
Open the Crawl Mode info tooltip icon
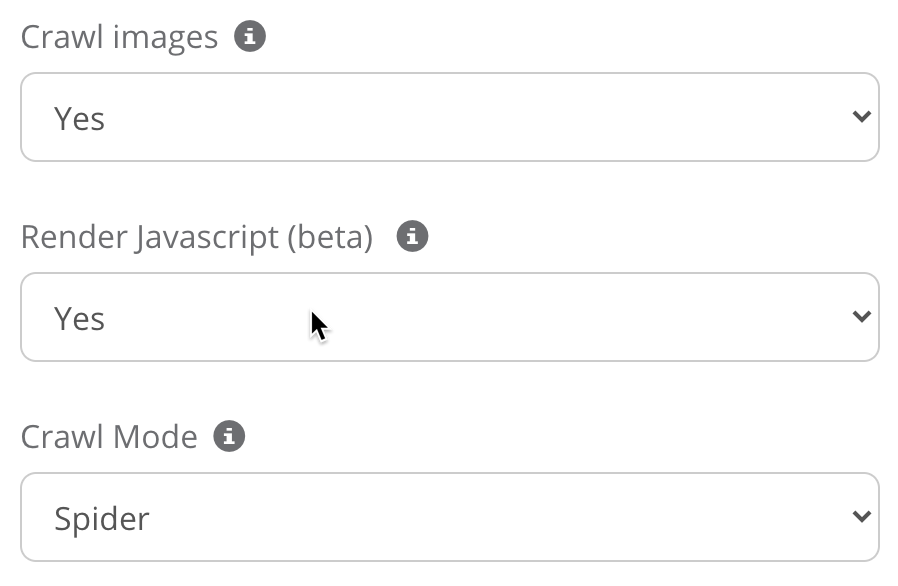click(x=229, y=437)
